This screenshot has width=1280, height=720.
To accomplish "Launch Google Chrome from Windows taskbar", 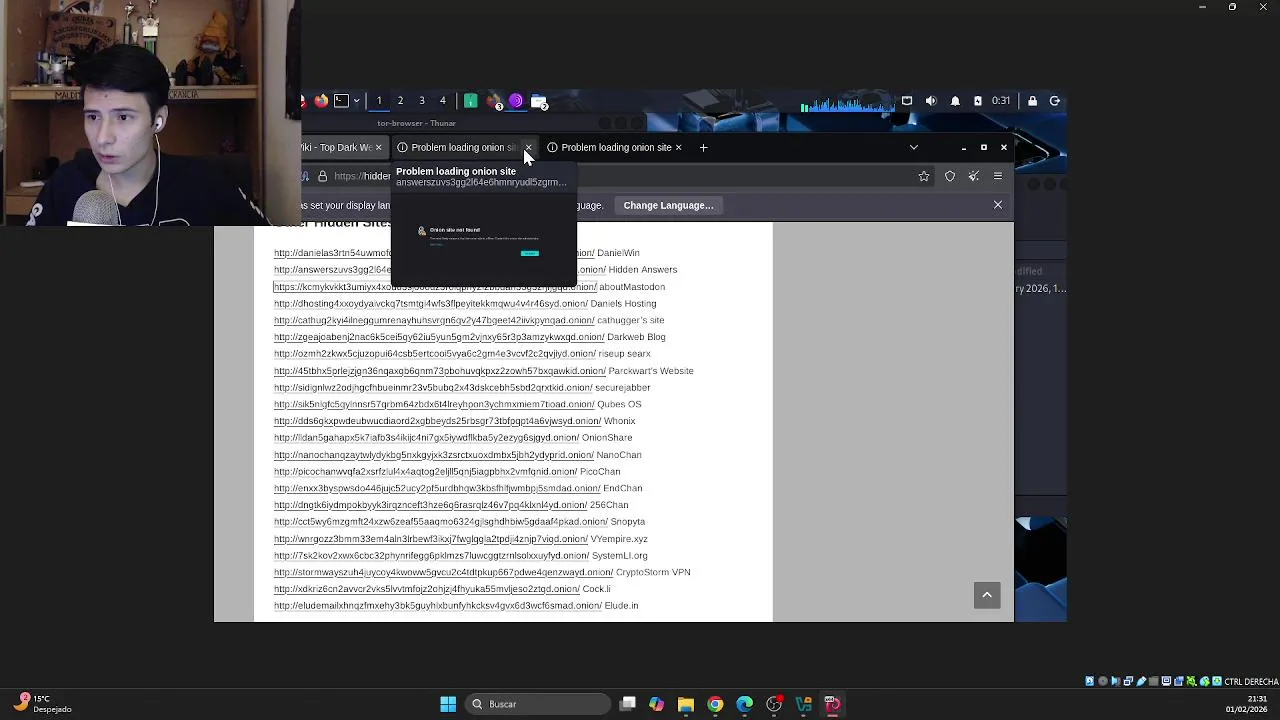I will [715, 704].
